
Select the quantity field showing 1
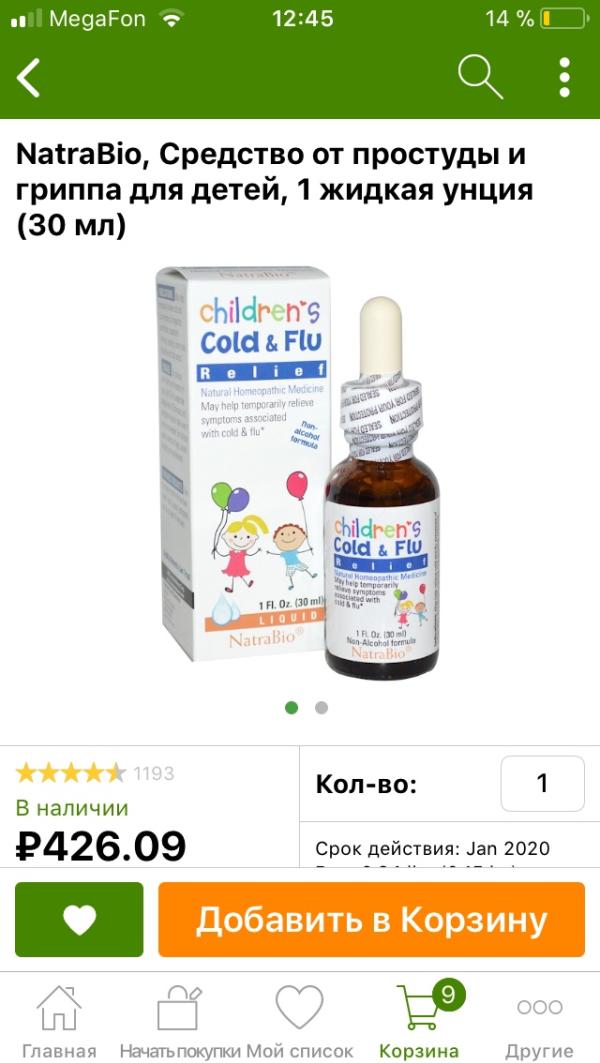(x=542, y=784)
